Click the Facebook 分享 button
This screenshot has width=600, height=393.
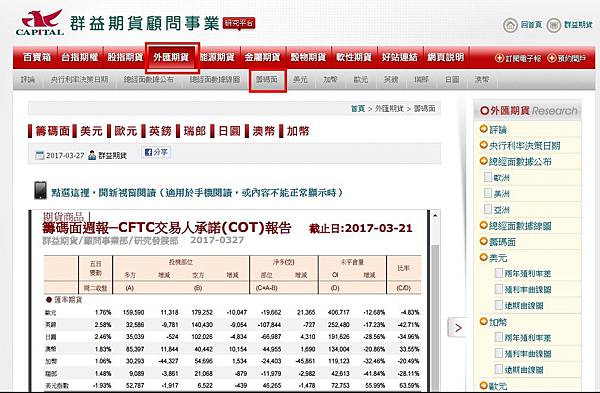pos(156,152)
